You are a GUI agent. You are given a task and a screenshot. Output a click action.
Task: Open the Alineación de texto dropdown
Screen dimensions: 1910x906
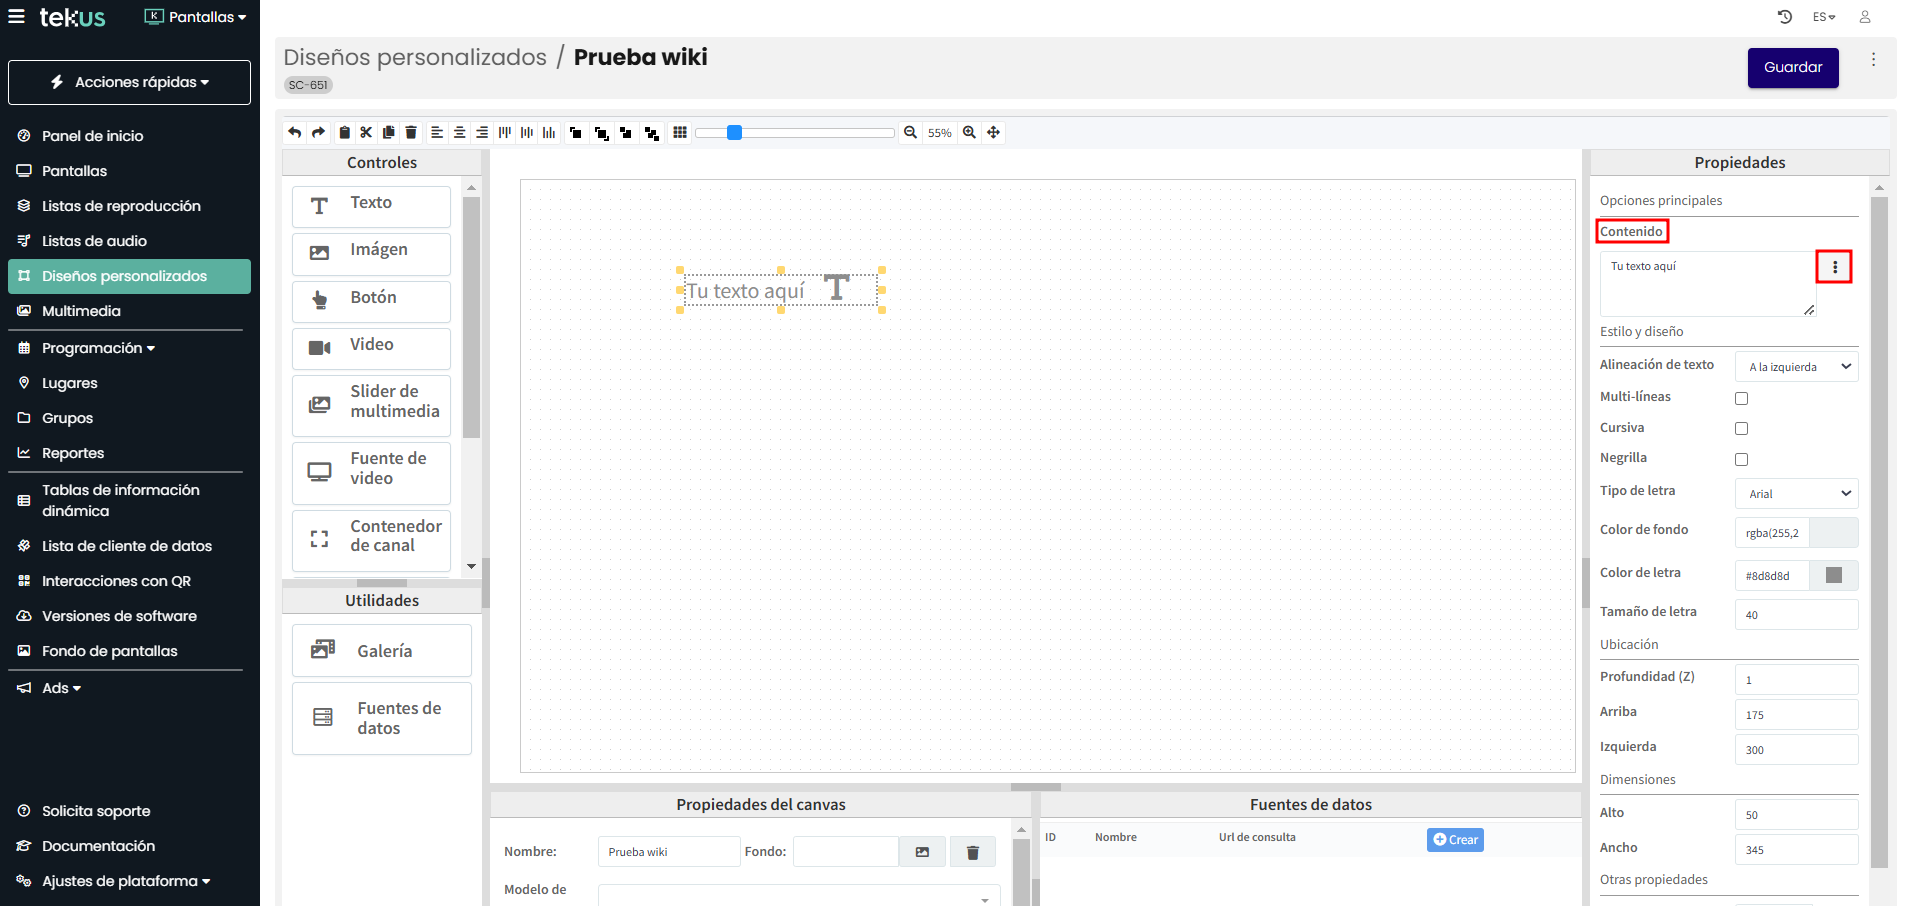1796,367
